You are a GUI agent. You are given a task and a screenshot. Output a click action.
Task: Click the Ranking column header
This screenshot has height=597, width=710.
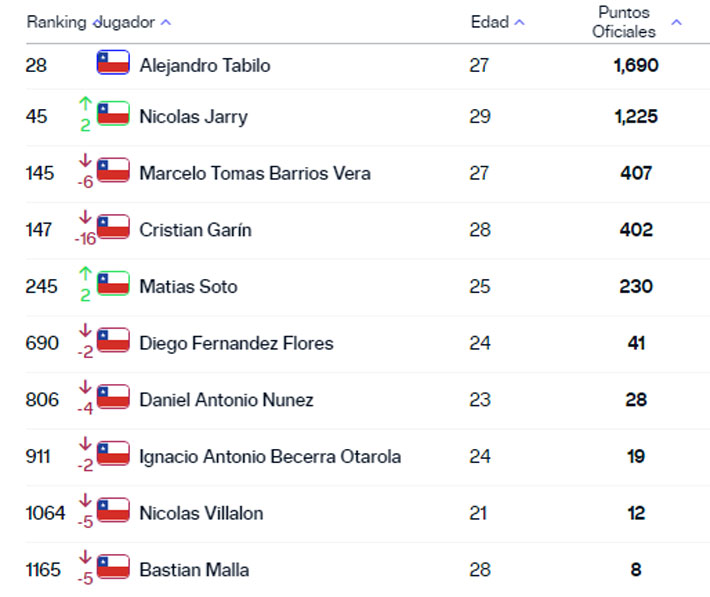click(56, 22)
